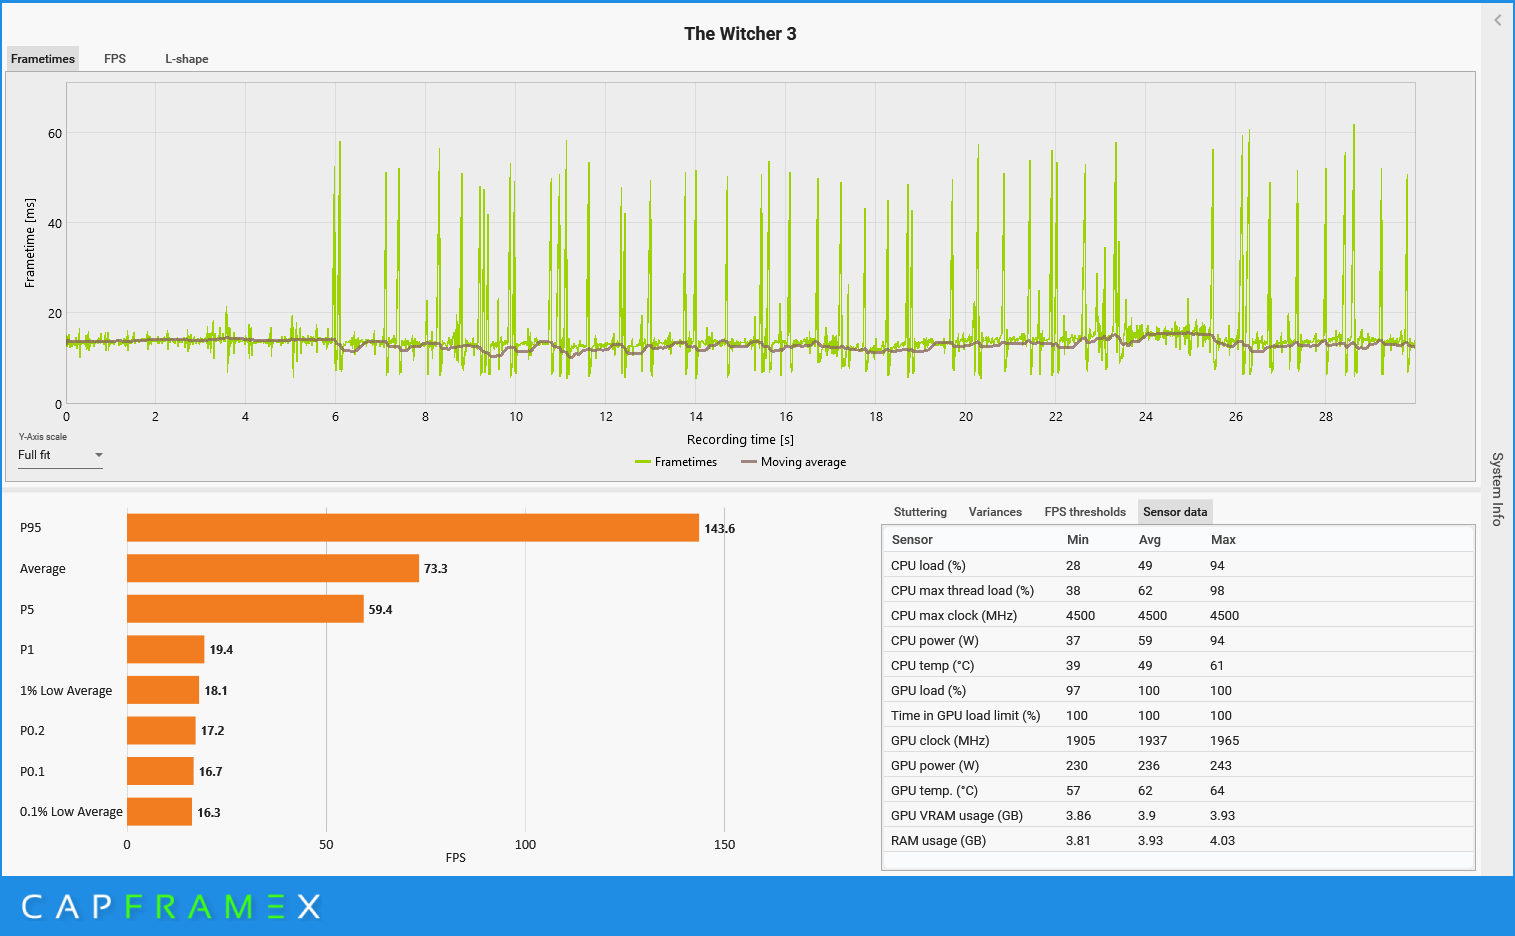The width and height of the screenshot is (1515, 936).
Task: Select the RAM usage (GB) row
Action: tap(1178, 840)
